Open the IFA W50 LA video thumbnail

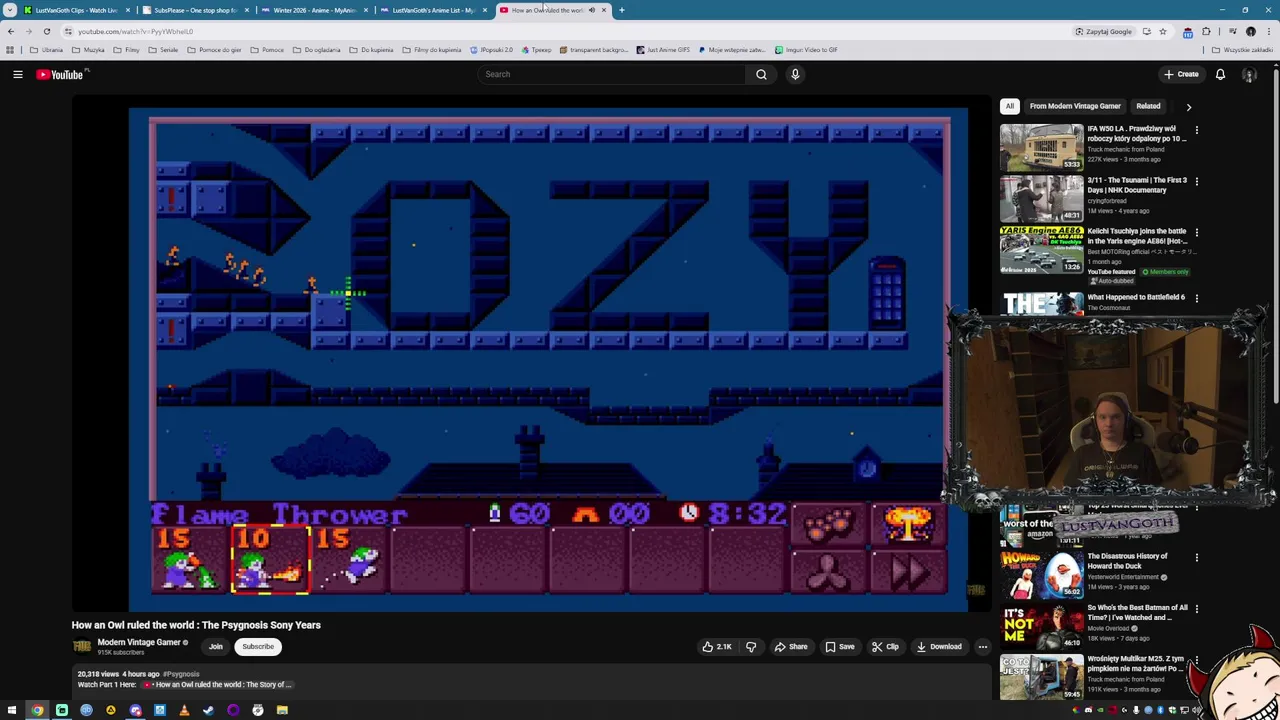(1041, 147)
